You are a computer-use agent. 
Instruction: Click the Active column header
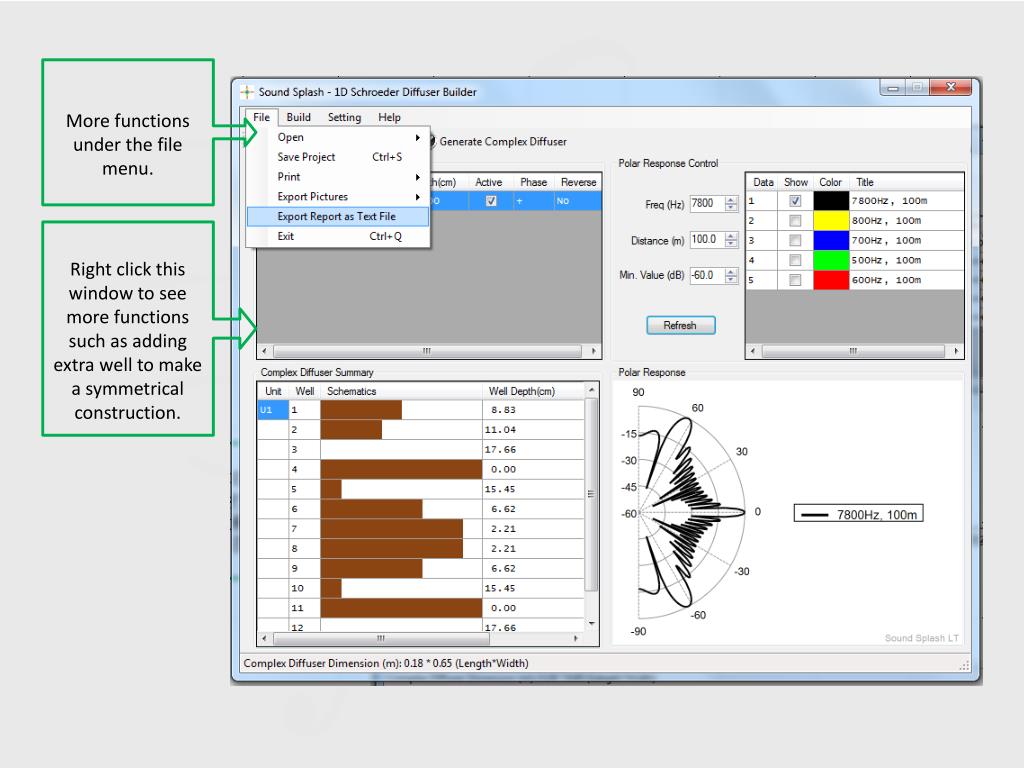tap(488, 182)
